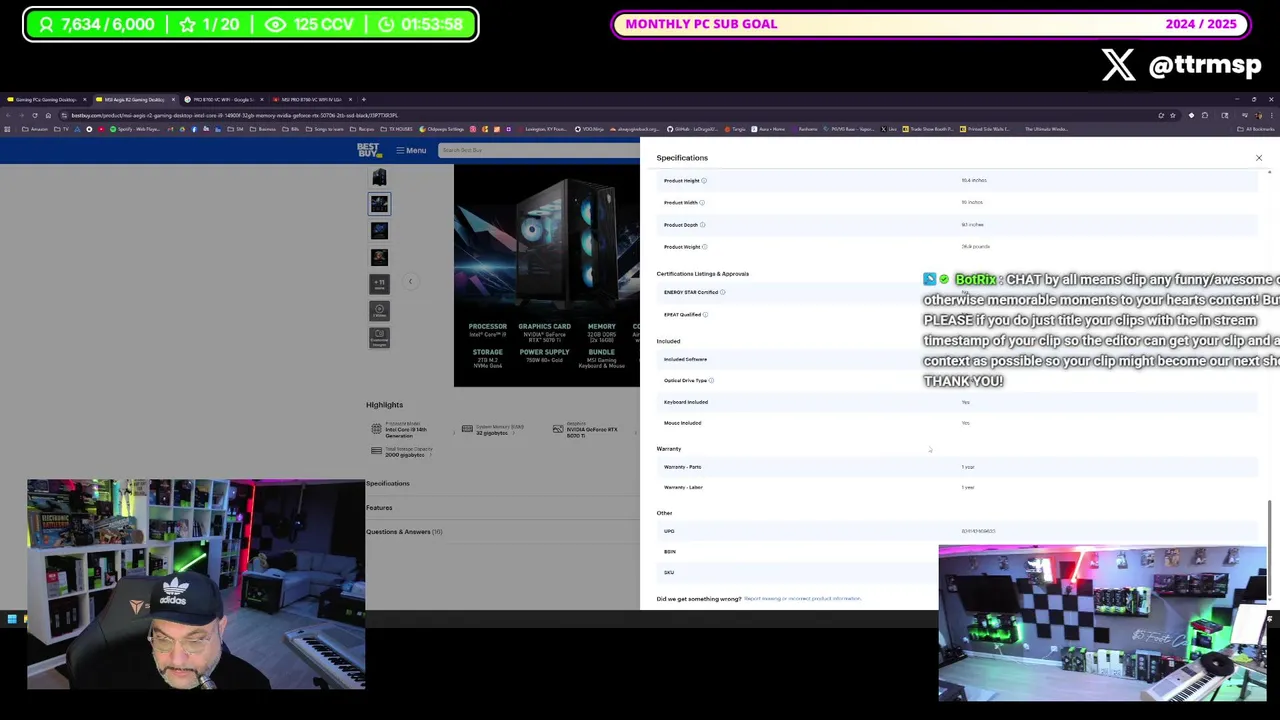The image size is (1280, 720).
Task: Close the Specifications panel with the X
Action: pyautogui.click(x=1259, y=158)
